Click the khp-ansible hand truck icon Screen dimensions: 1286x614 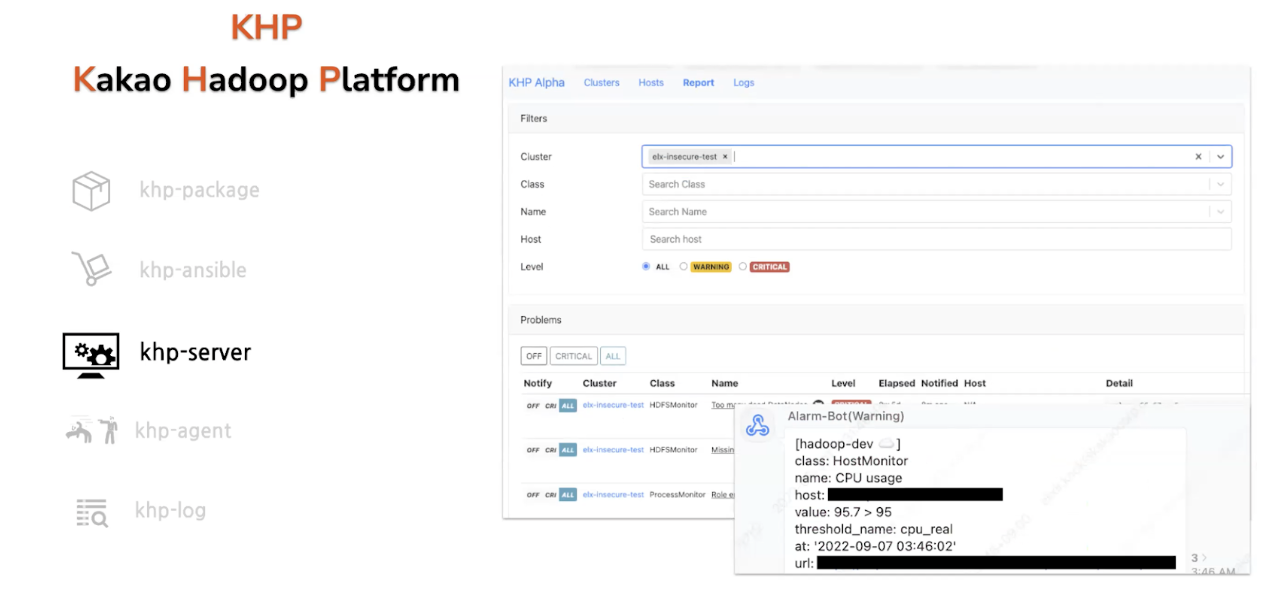(91, 269)
